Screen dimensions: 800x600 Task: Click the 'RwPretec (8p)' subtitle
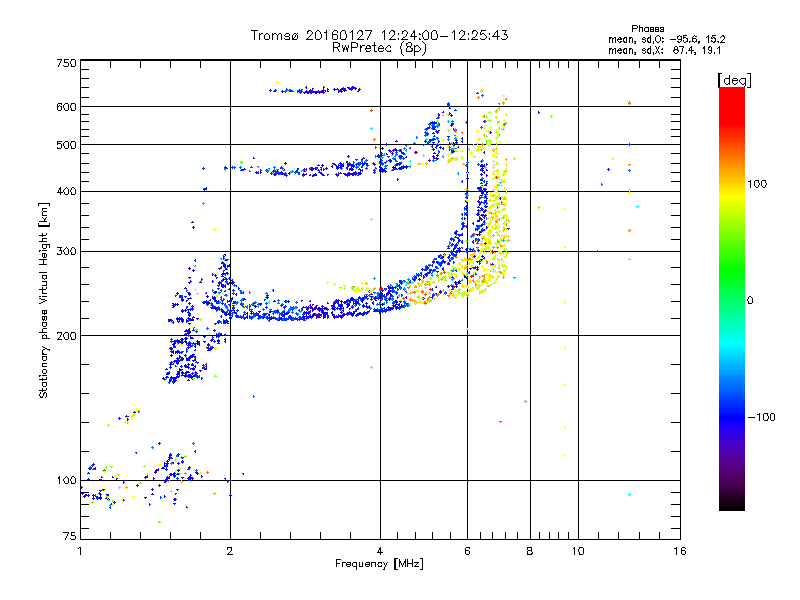(379, 48)
